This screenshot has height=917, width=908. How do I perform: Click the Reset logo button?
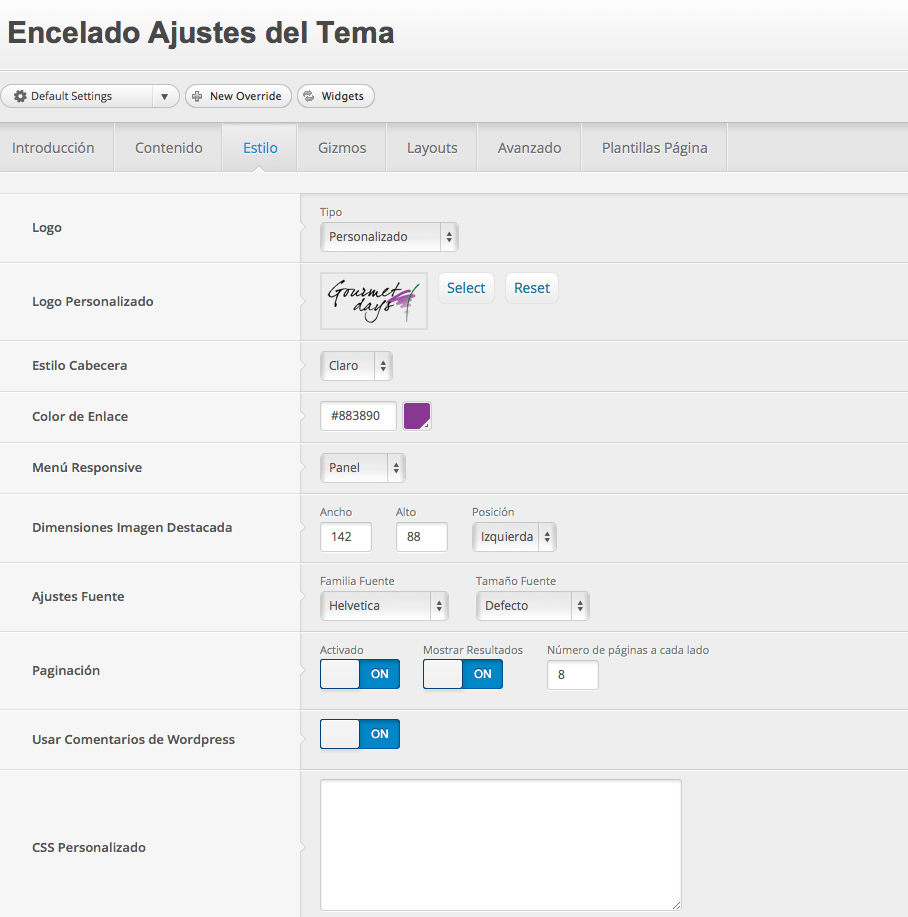point(531,288)
